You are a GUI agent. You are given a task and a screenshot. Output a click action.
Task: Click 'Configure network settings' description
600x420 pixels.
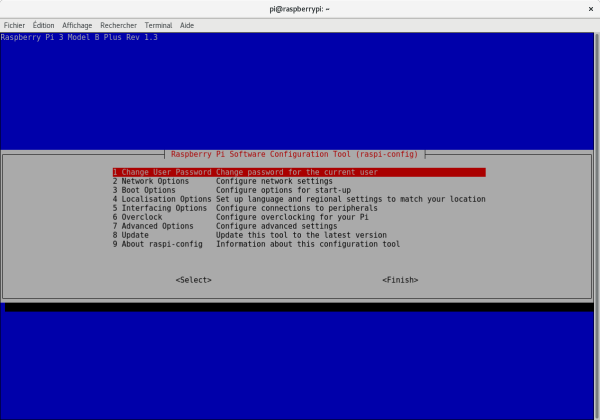point(274,181)
